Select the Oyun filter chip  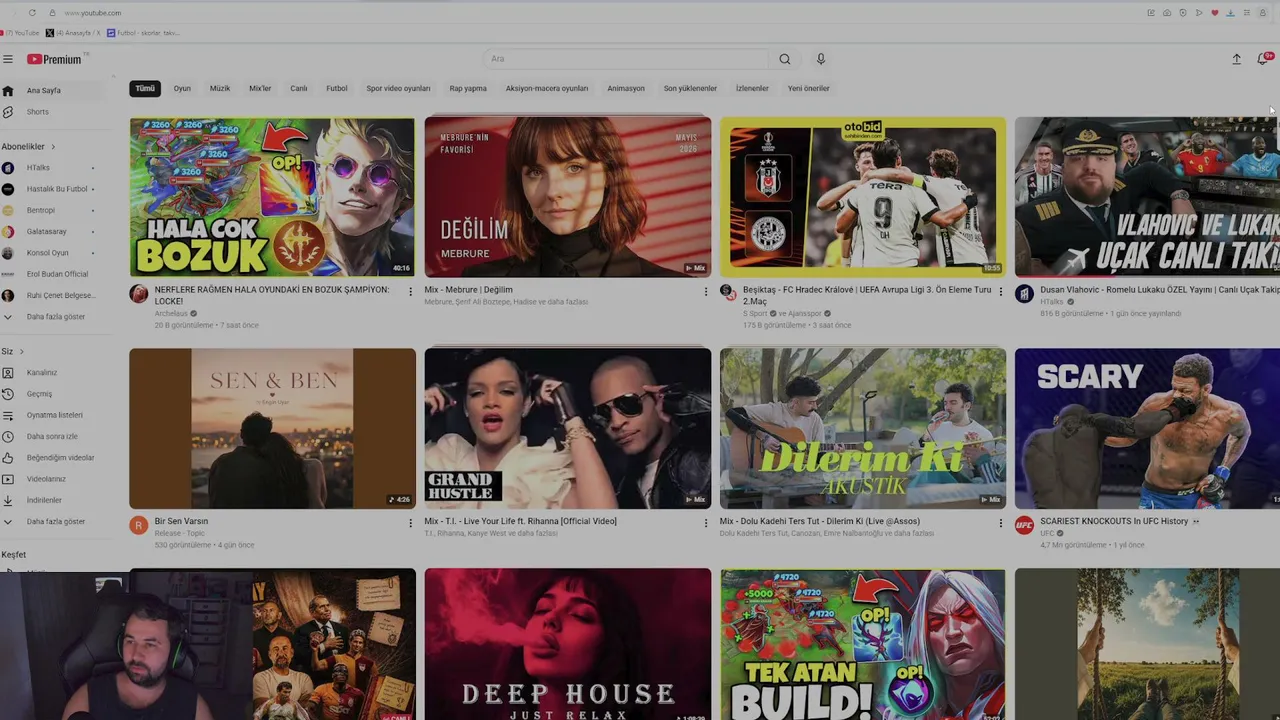point(182,89)
